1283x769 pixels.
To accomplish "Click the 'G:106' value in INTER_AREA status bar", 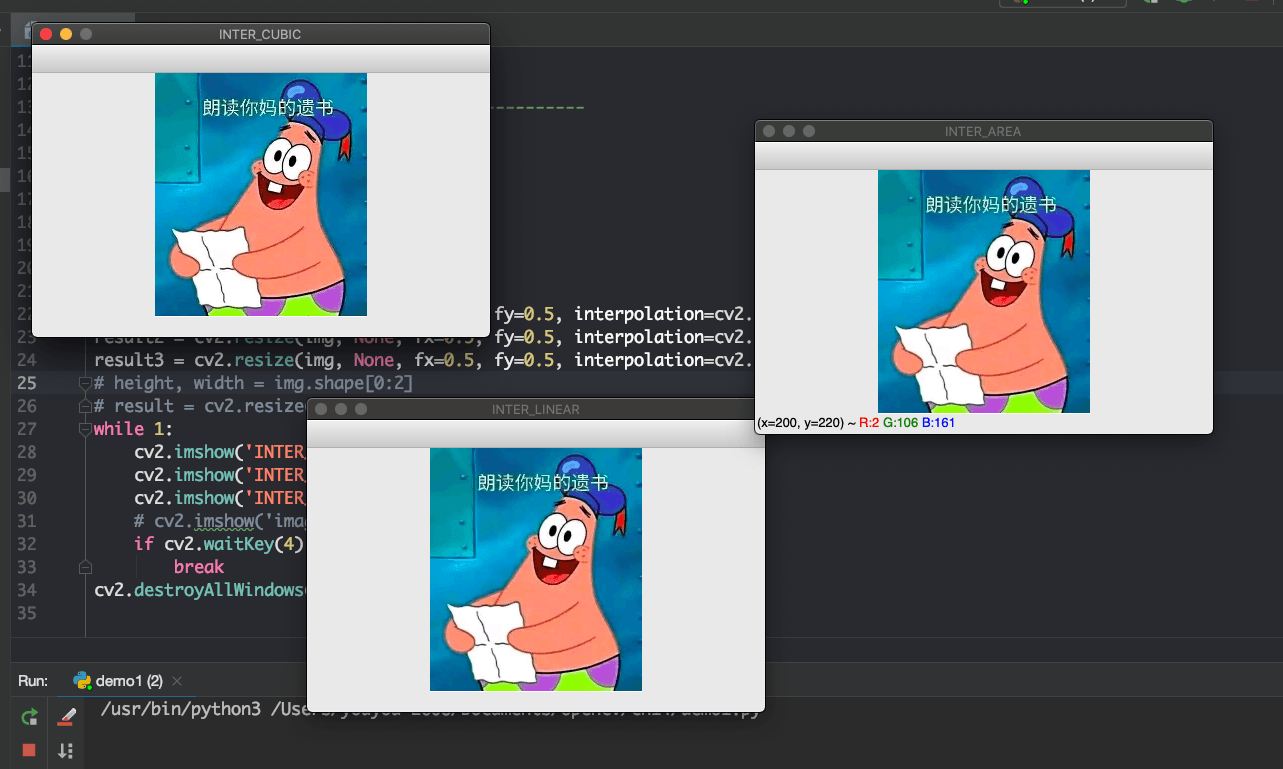I will pyautogui.click(x=900, y=423).
